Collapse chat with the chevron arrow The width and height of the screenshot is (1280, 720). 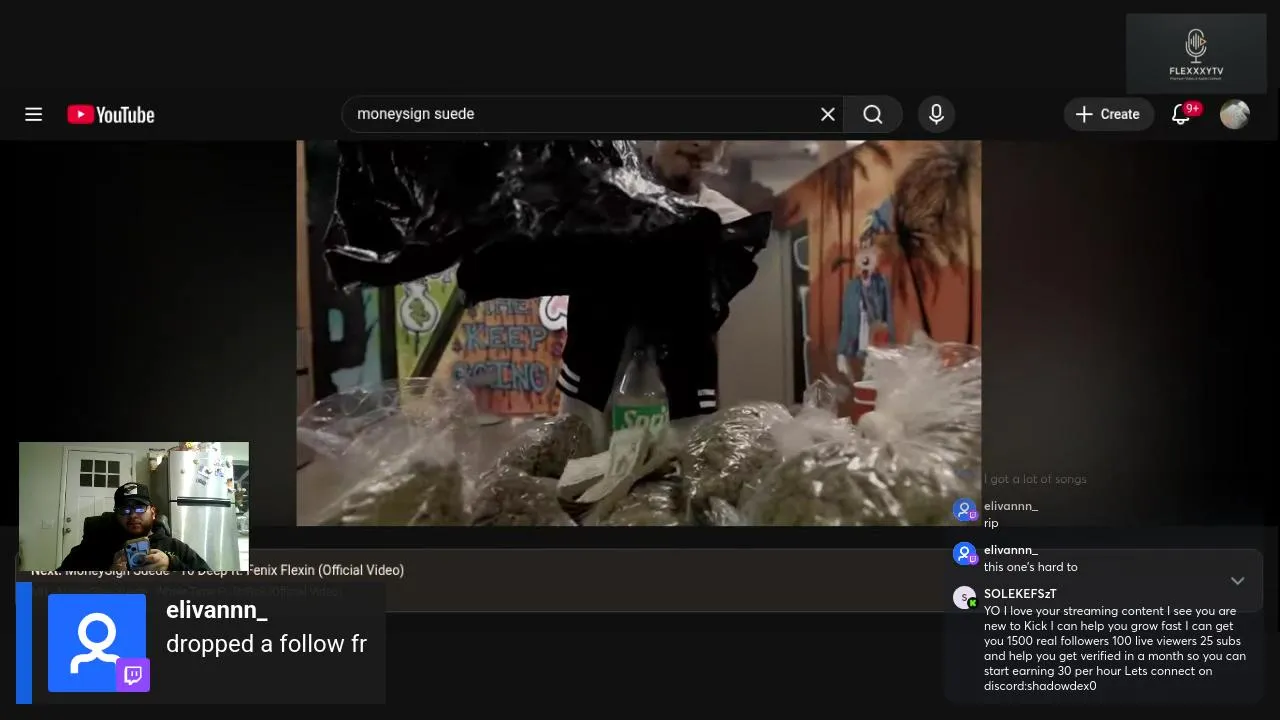tap(1237, 580)
